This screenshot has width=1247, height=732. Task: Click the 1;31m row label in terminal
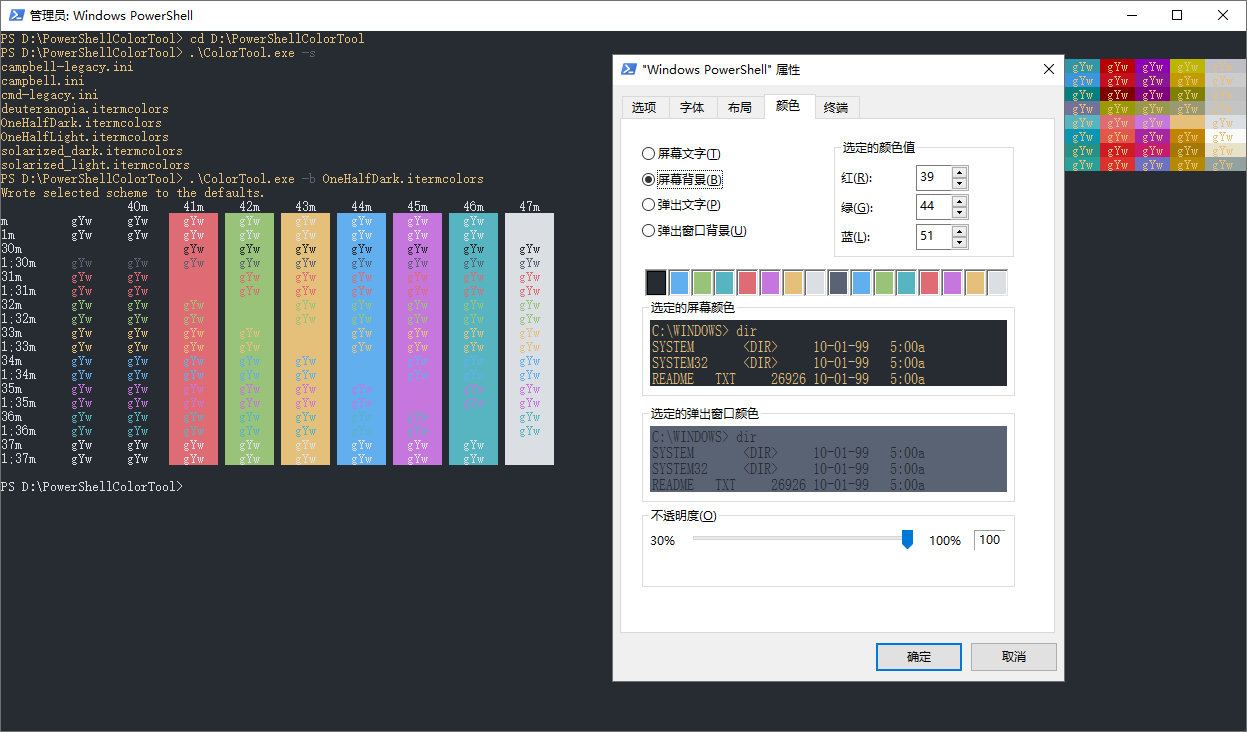19,291
